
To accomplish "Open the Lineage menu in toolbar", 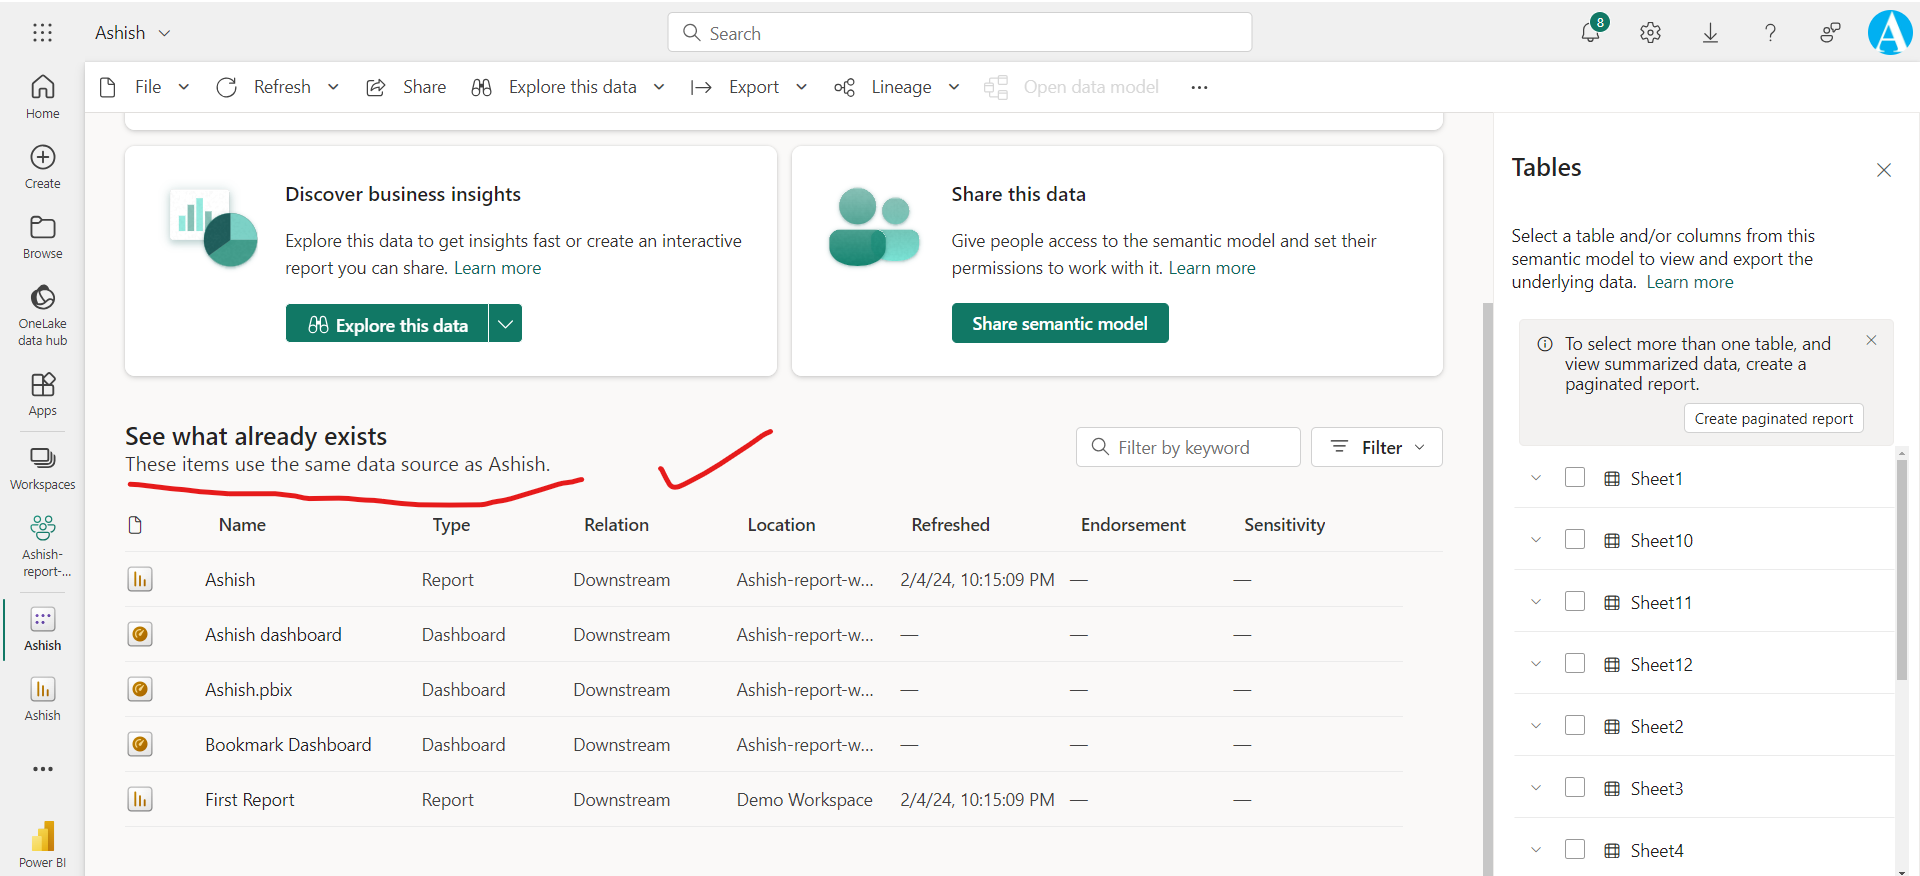I will (x=899, y=87).
